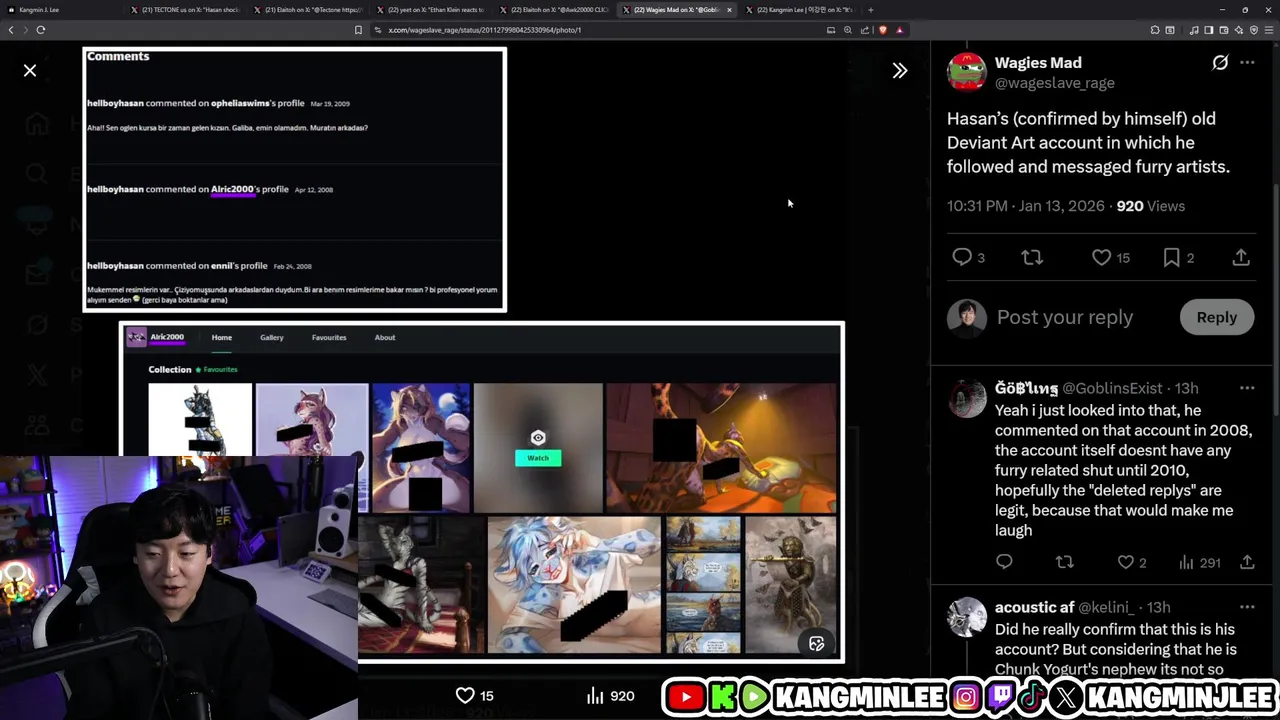The image size is (1280, 720).
Task: Open the extensions puzzle icon
Action: (x=1155, y=30)
